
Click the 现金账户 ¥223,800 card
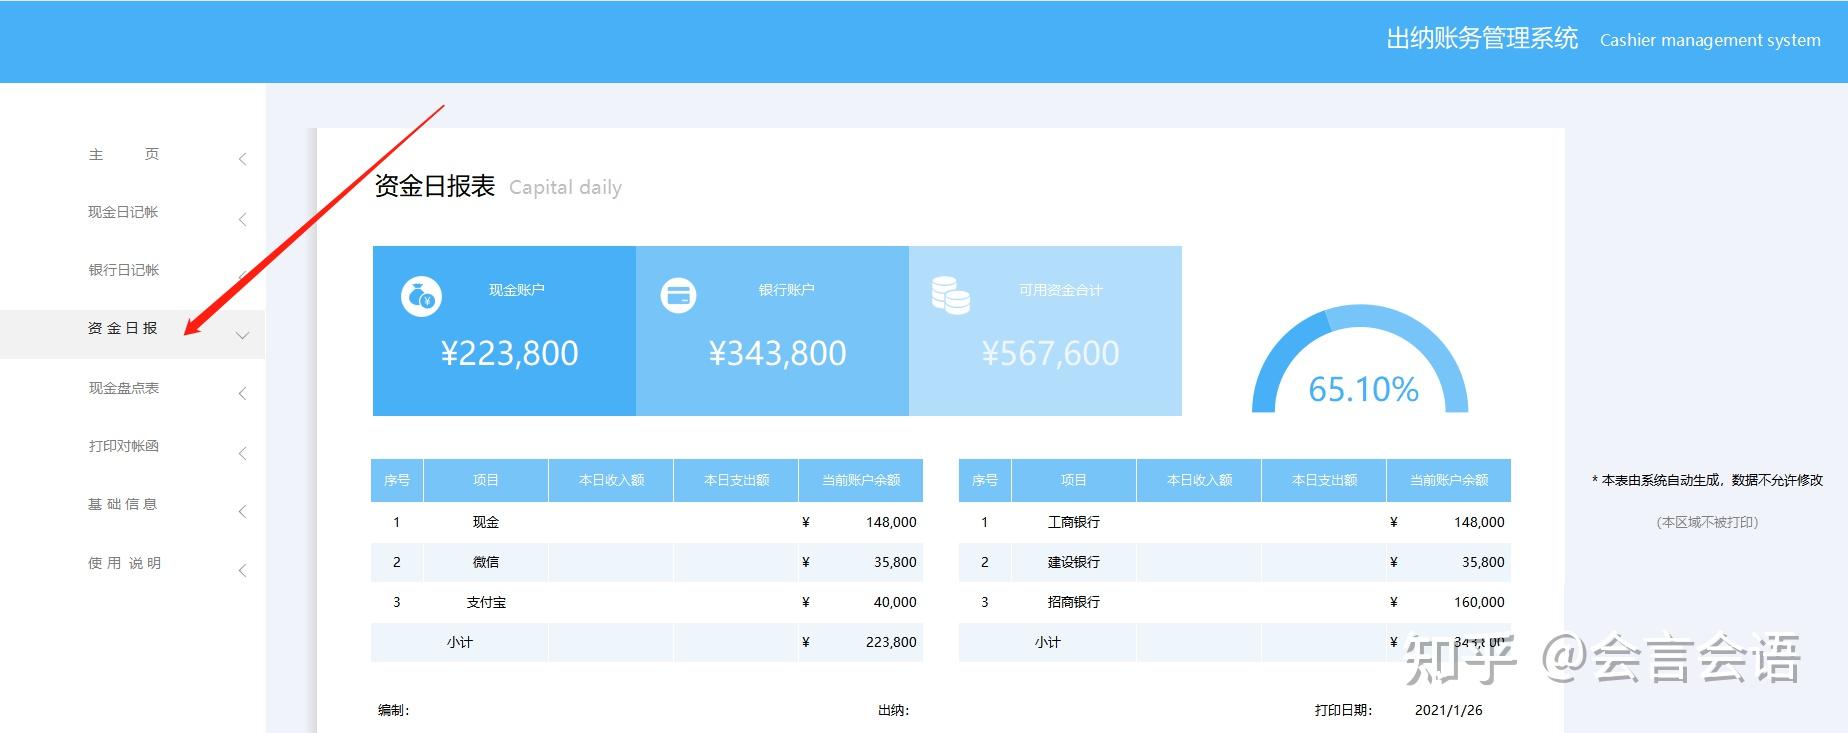click(504, 331)
